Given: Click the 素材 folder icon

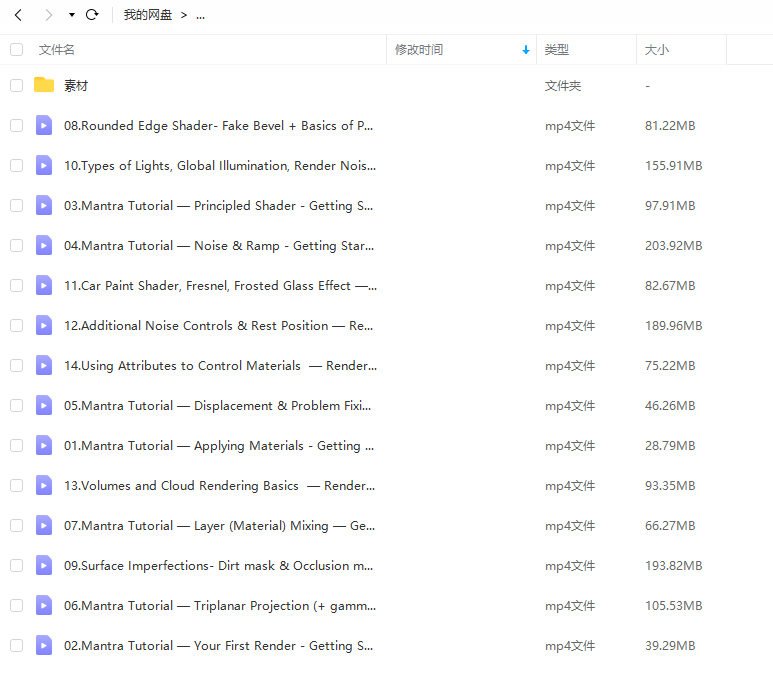Looking at the screenshot, I should (44, 85).
